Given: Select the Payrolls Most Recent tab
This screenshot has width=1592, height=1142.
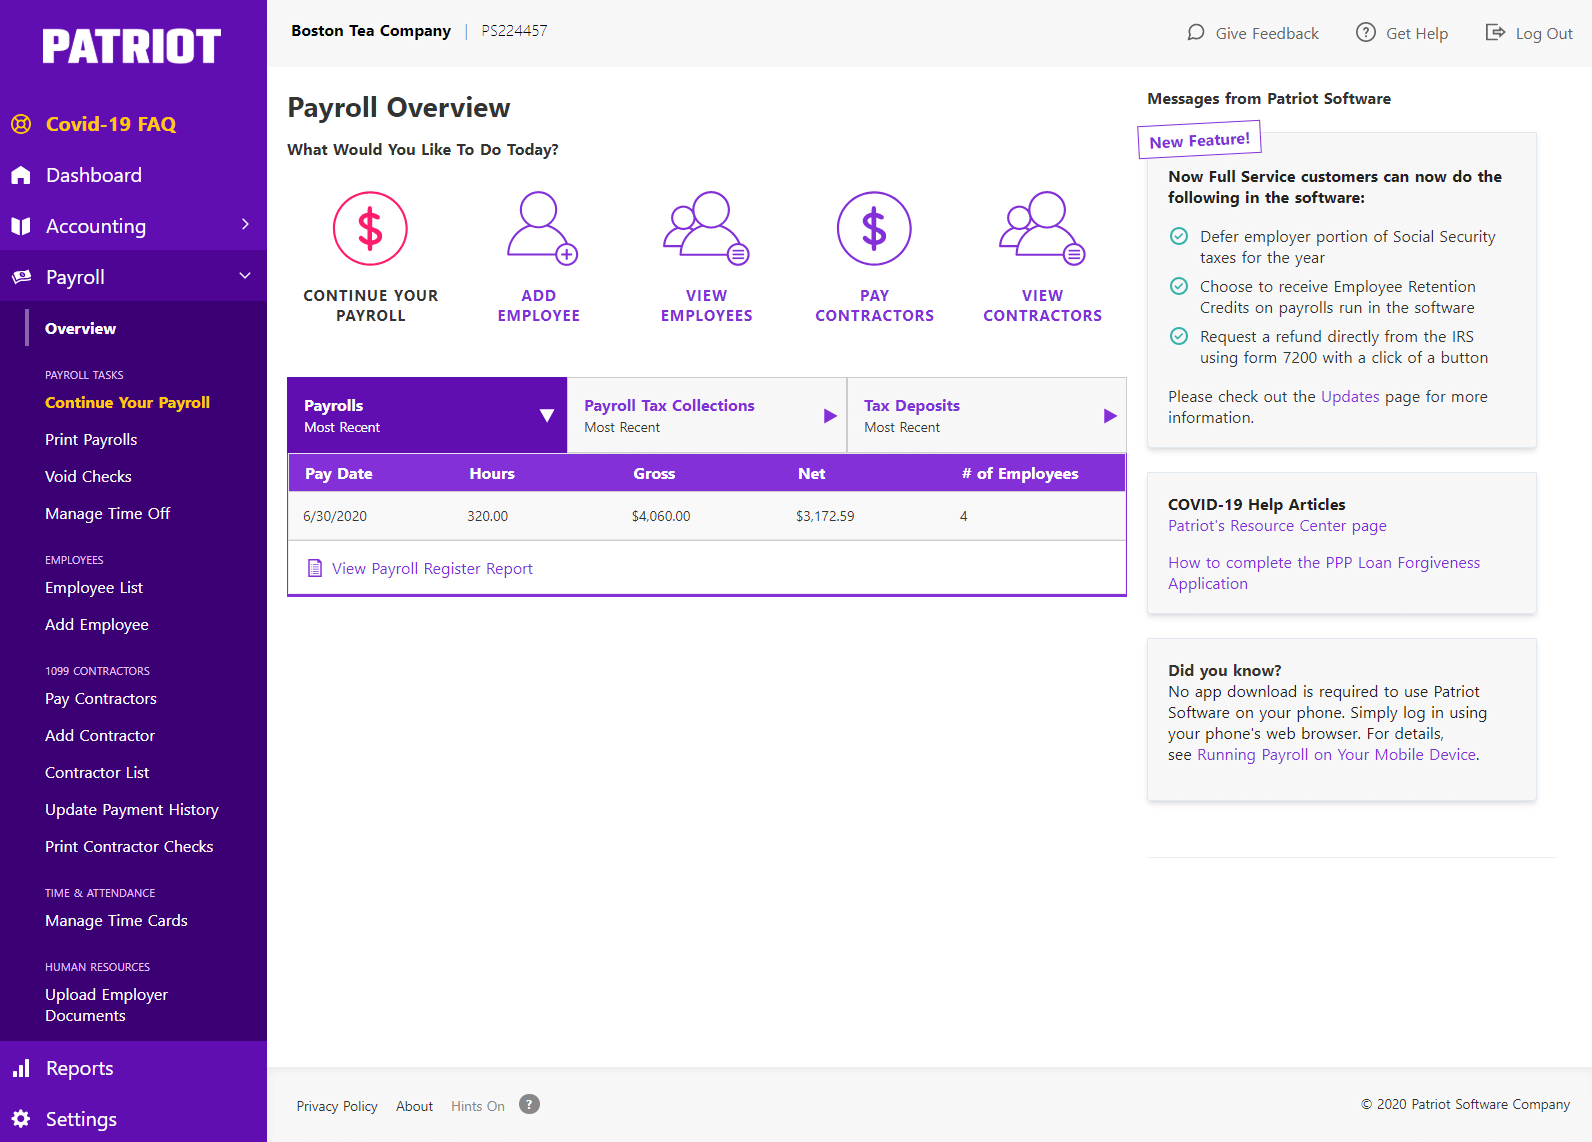Looking at the screenshot, I should tap(427, 415).
